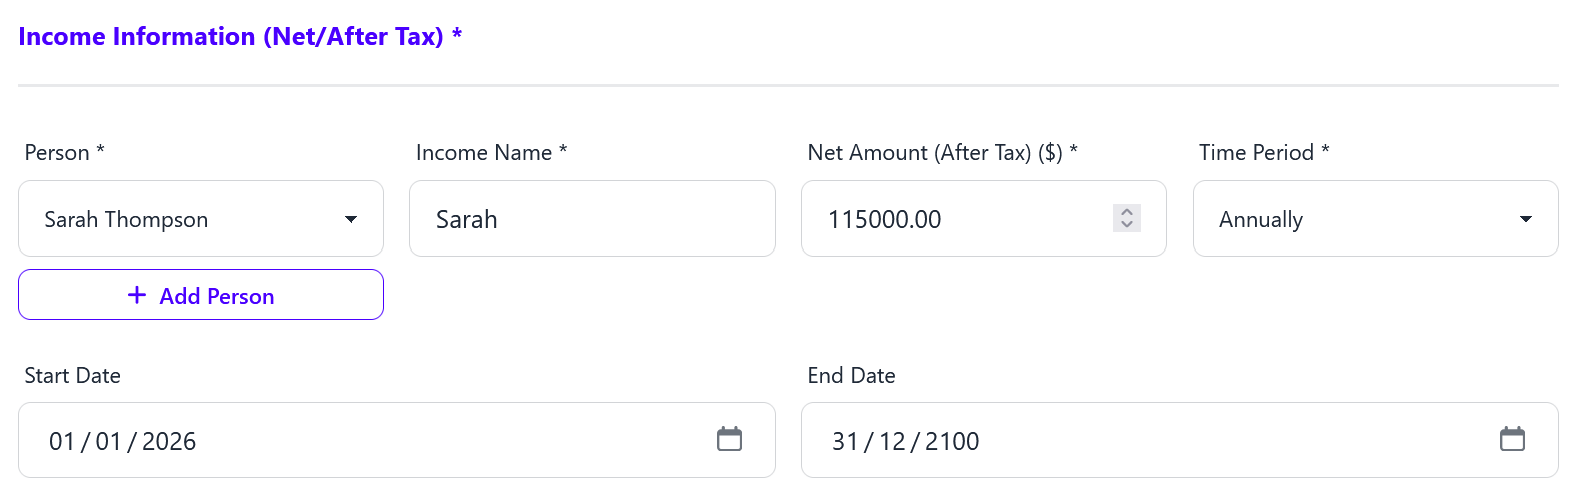Open the Start Date calendar picker icon
Screen dimensions: 1572x498
(x=729, y=439)
